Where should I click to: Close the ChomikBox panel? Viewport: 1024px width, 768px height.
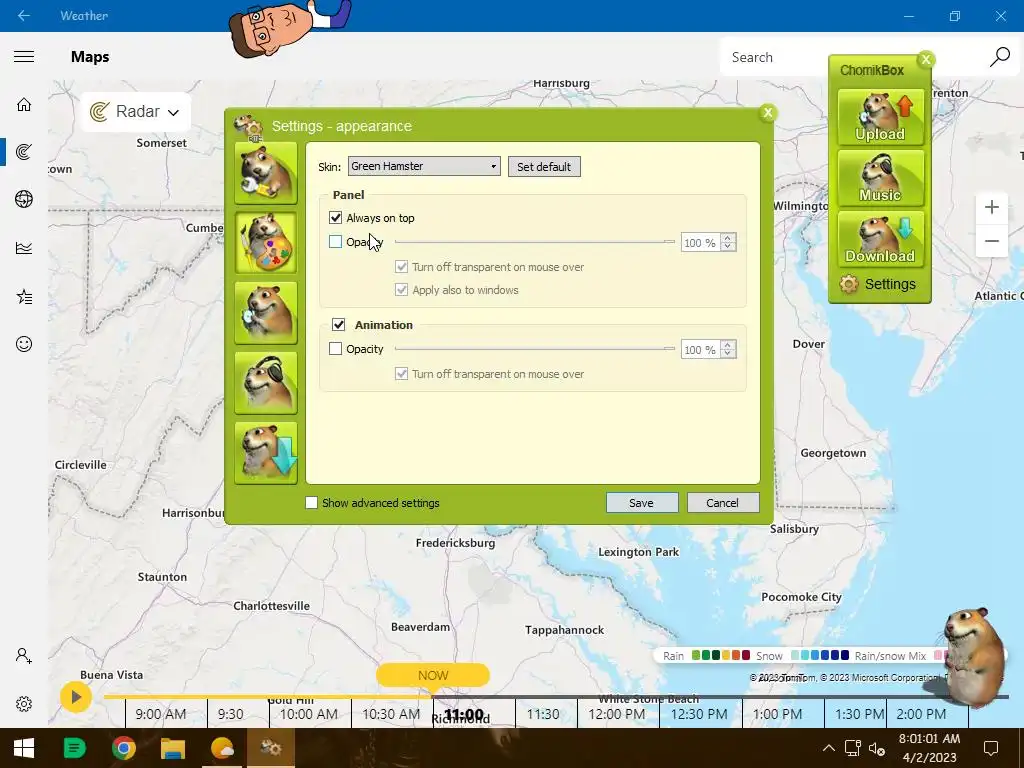(925, 59)
